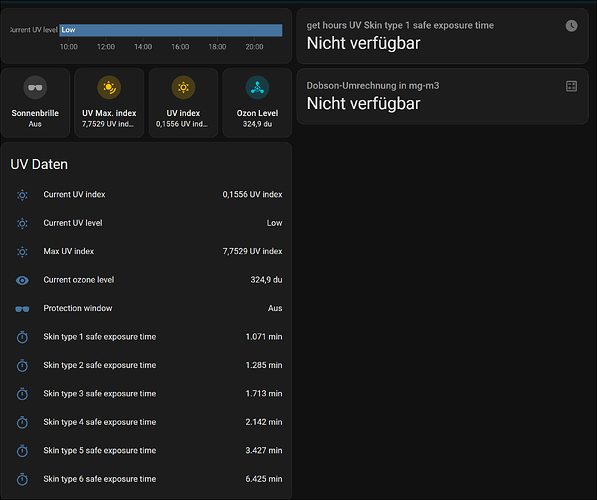597x500 pixels.
Task: Click the '3.427 min' value
Action: (264, 450)
